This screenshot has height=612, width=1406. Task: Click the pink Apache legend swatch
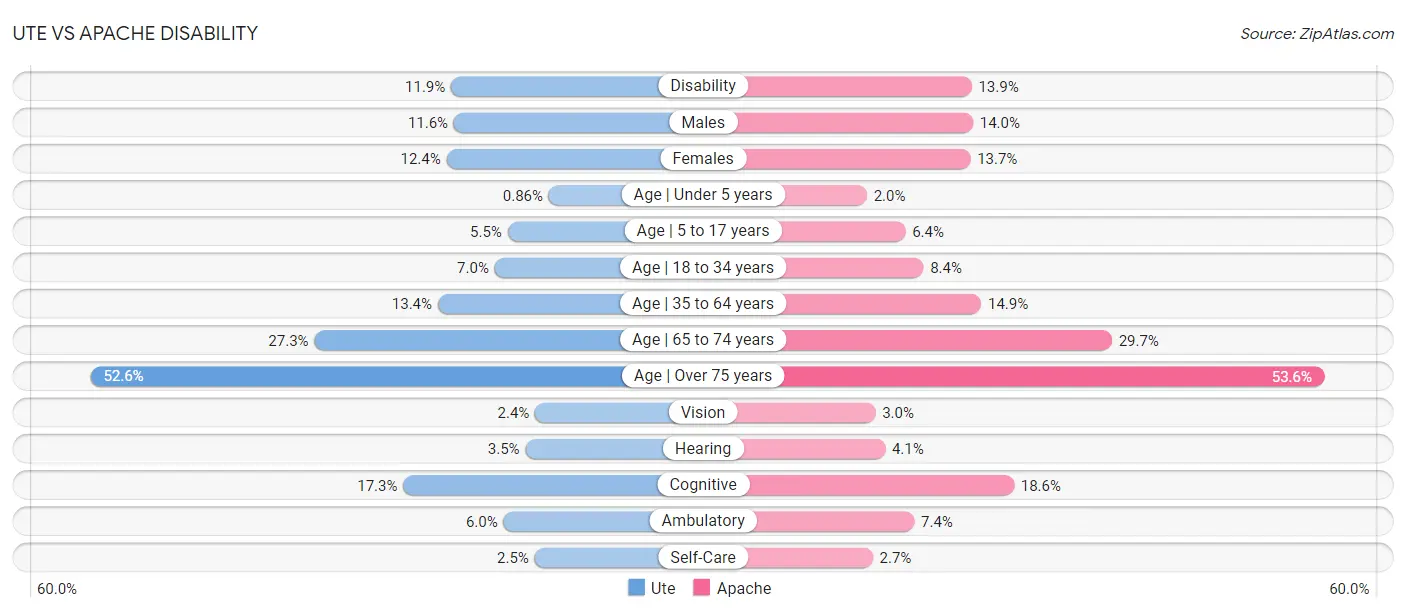(702, 588)
